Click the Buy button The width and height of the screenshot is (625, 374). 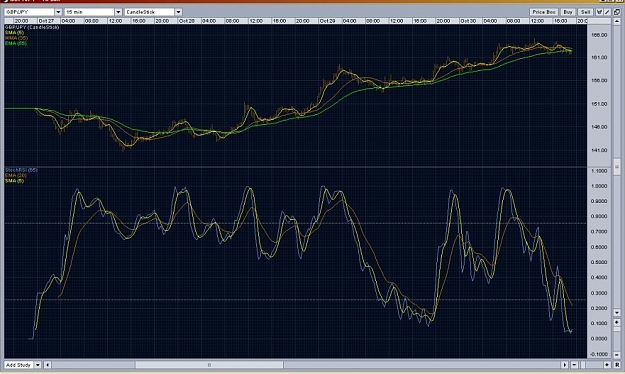568,12
